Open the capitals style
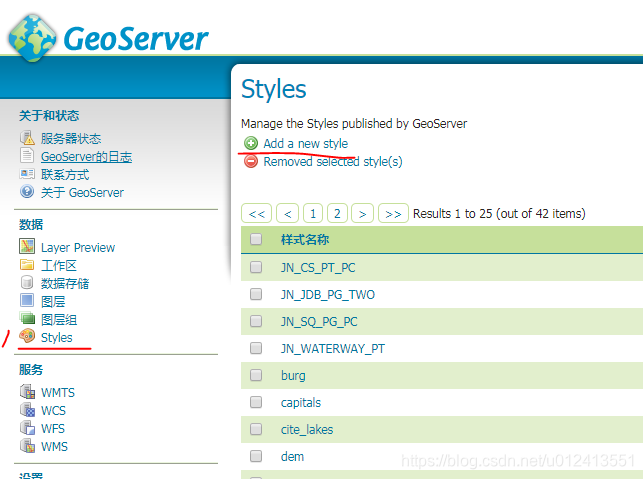 [301, 403]
